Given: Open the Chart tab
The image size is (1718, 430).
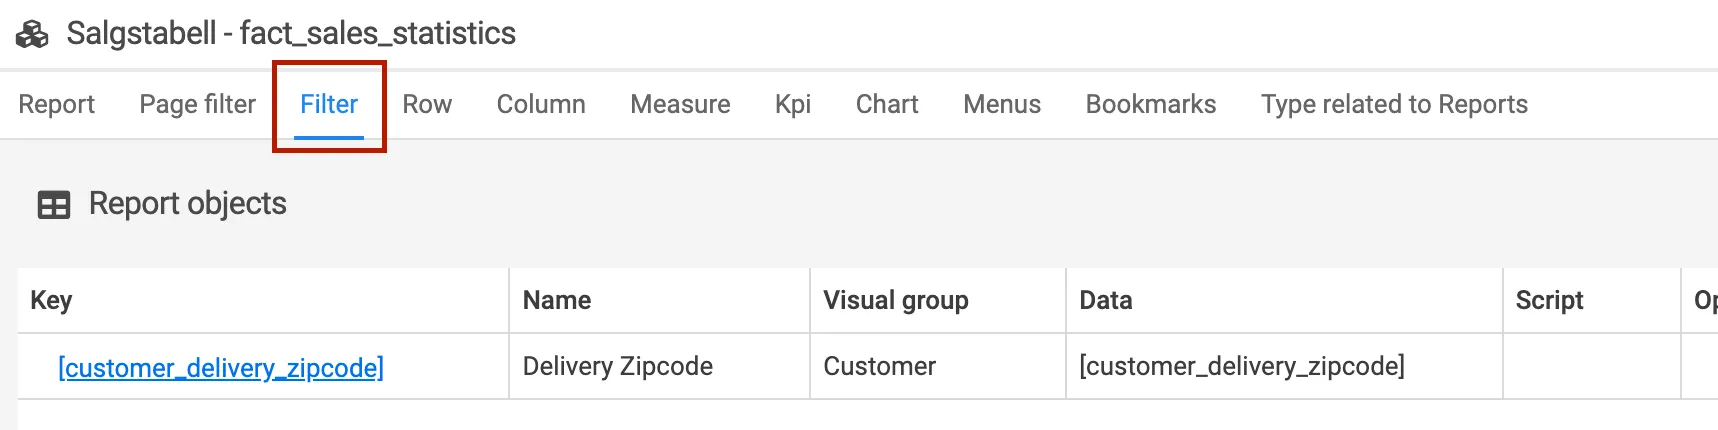Looking at the screenshot, I should [887, 104].
